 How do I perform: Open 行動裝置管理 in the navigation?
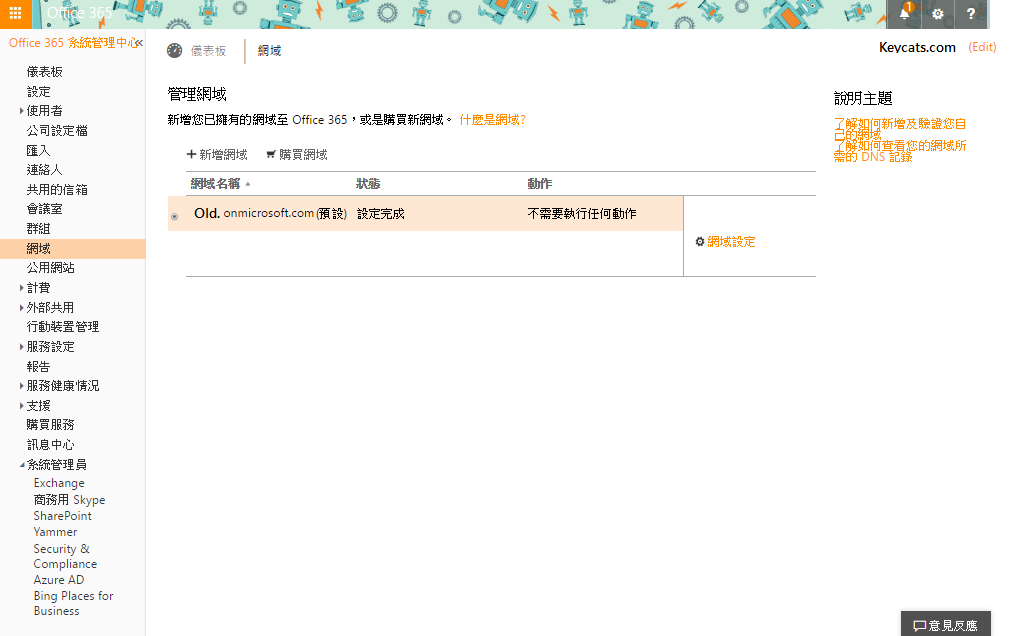tap(63, 326)
